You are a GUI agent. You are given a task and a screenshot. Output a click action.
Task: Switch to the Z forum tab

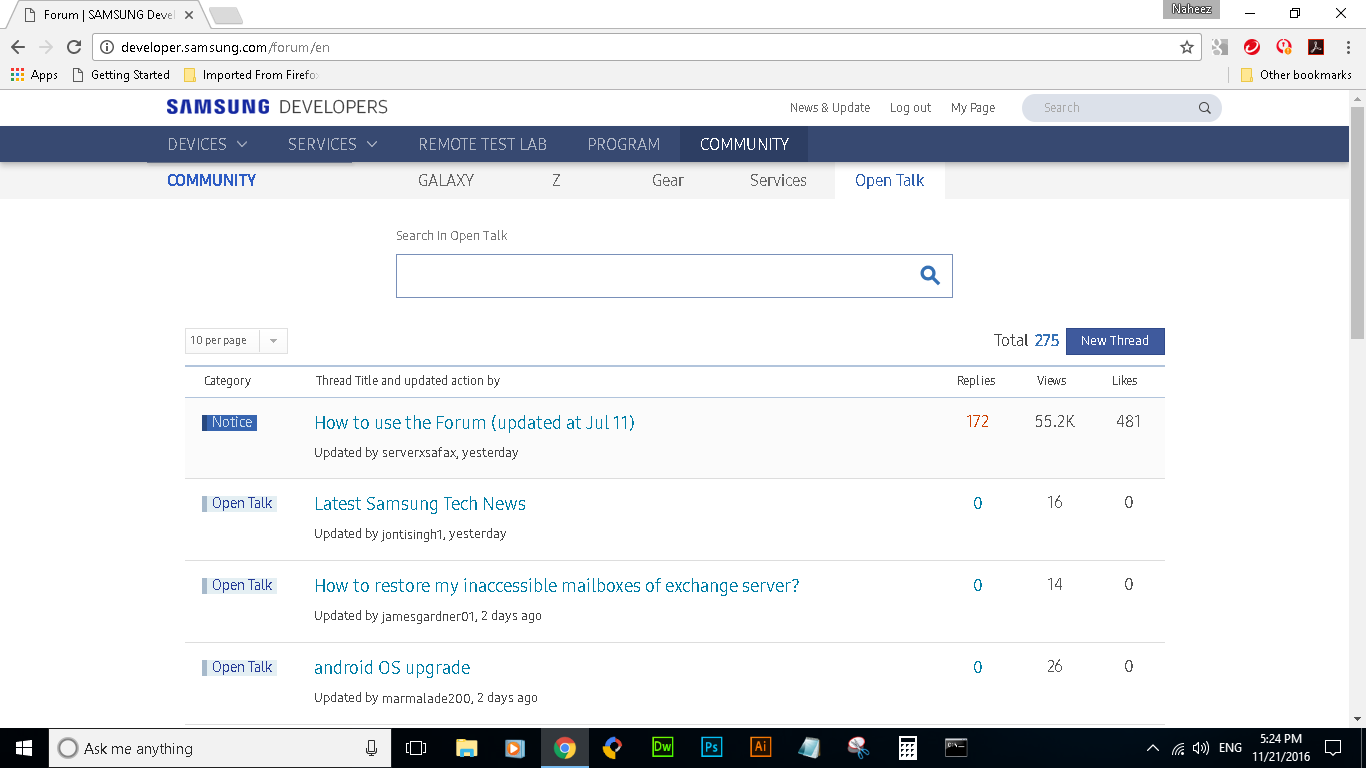tap(556, 180)
